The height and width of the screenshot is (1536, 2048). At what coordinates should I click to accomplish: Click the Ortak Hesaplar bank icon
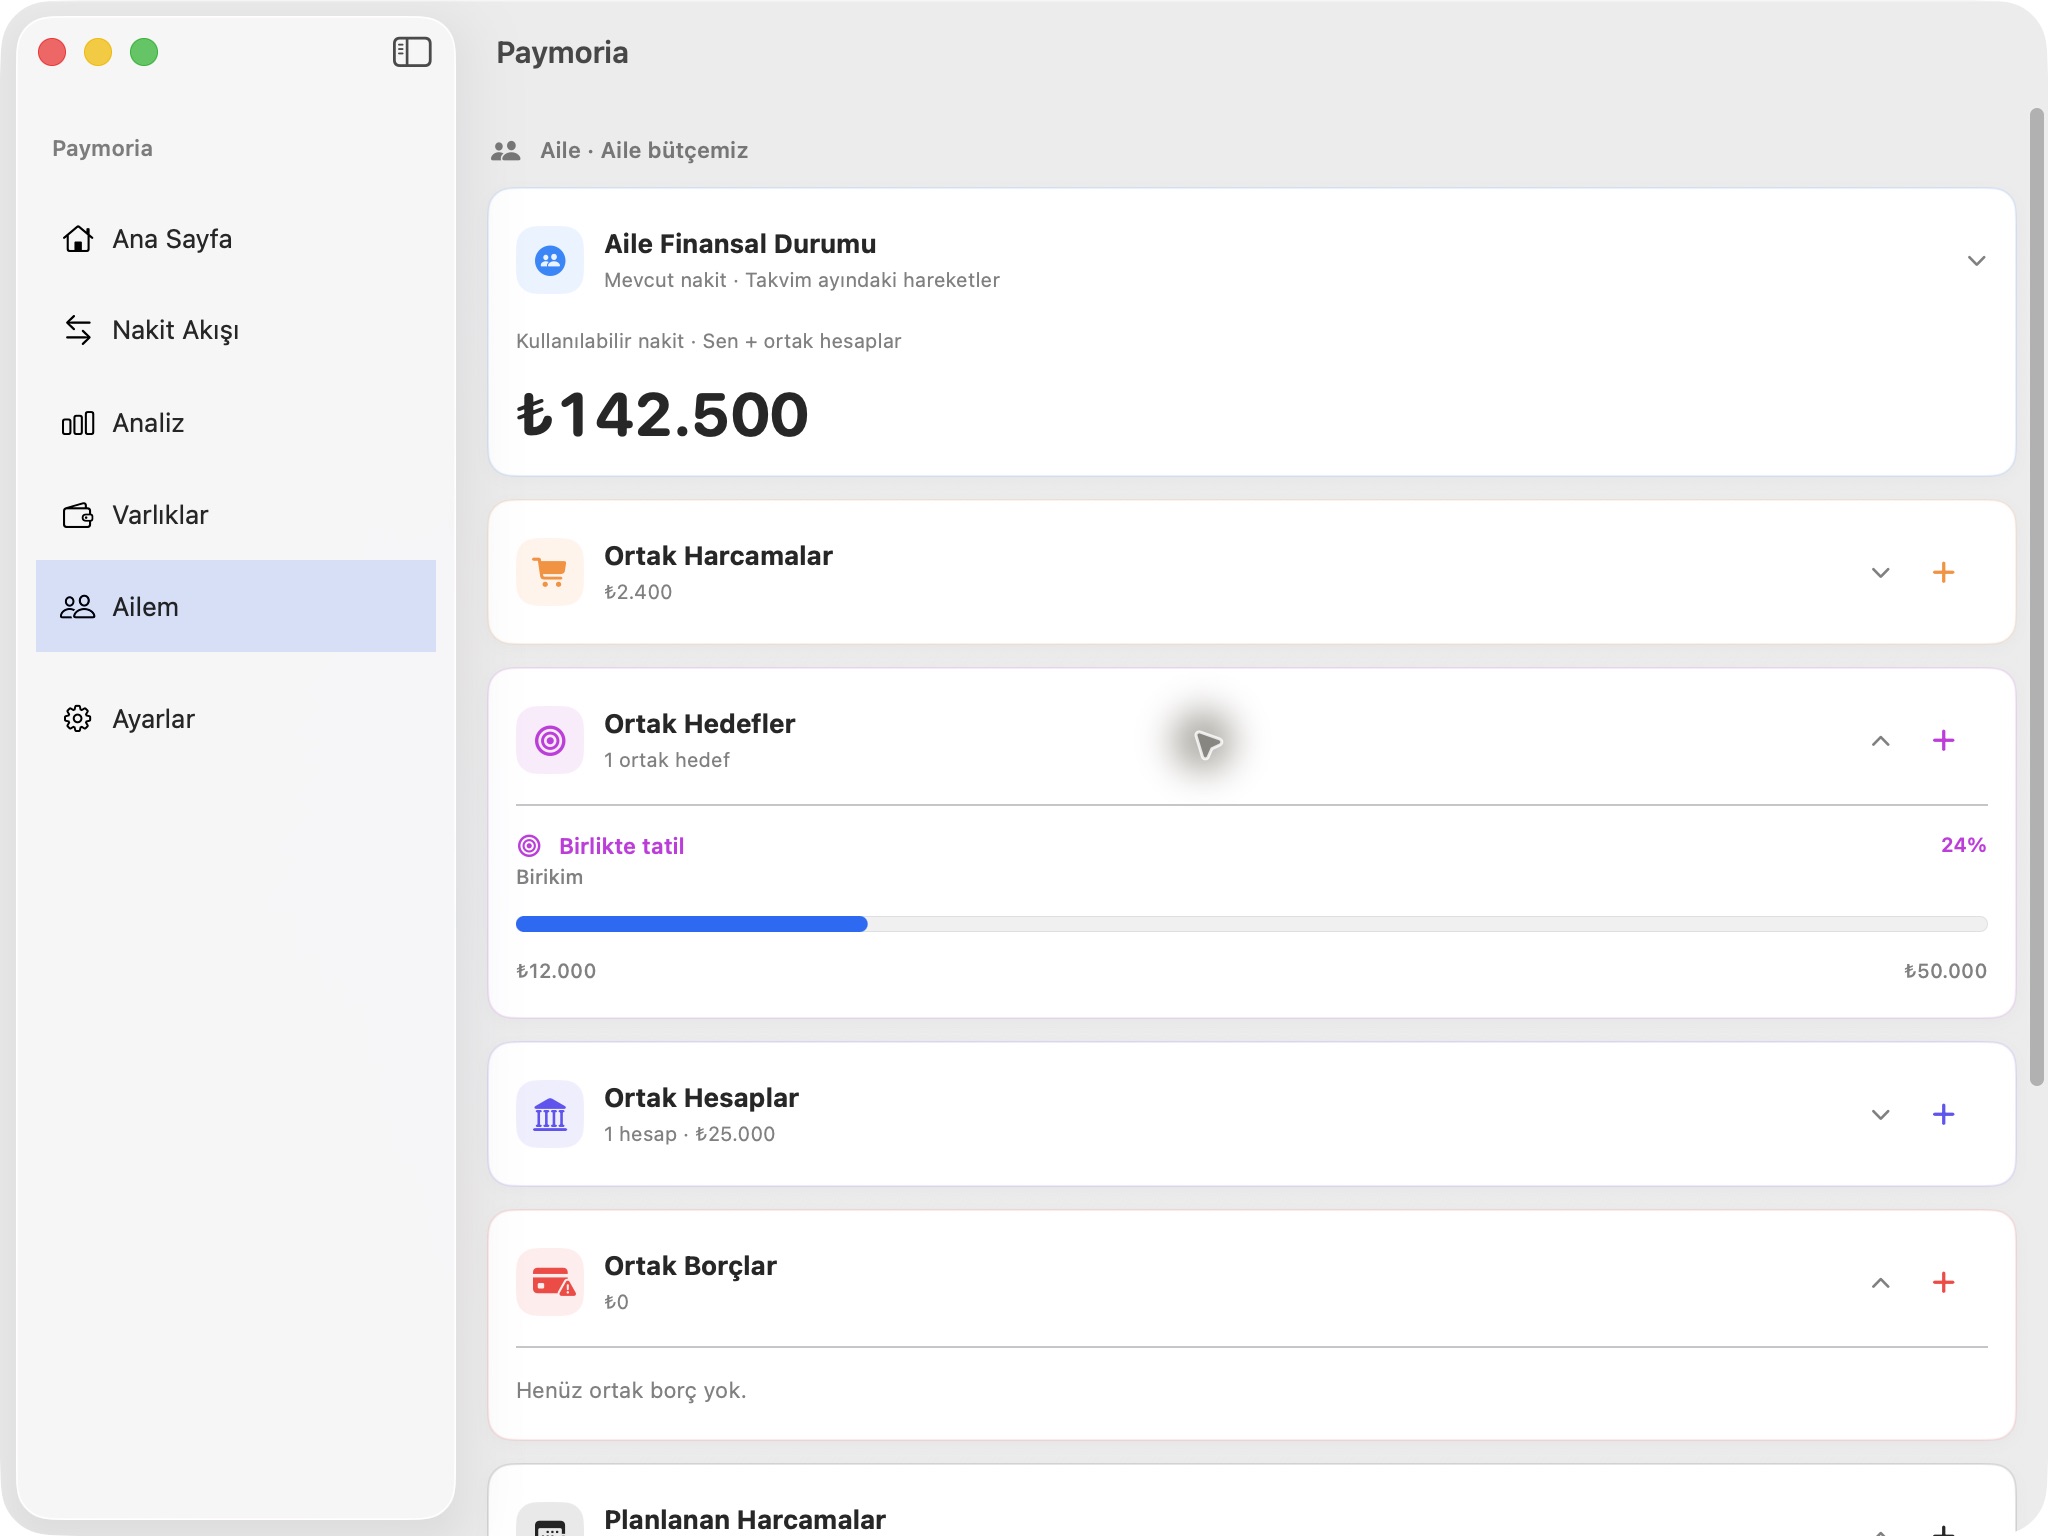point(550,1114)
